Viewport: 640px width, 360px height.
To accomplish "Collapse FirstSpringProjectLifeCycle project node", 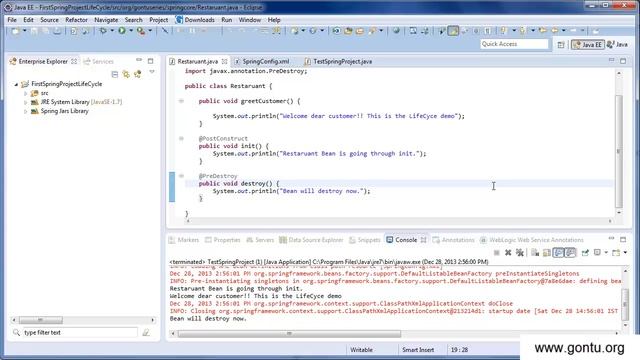I will [x=16, y=84].
